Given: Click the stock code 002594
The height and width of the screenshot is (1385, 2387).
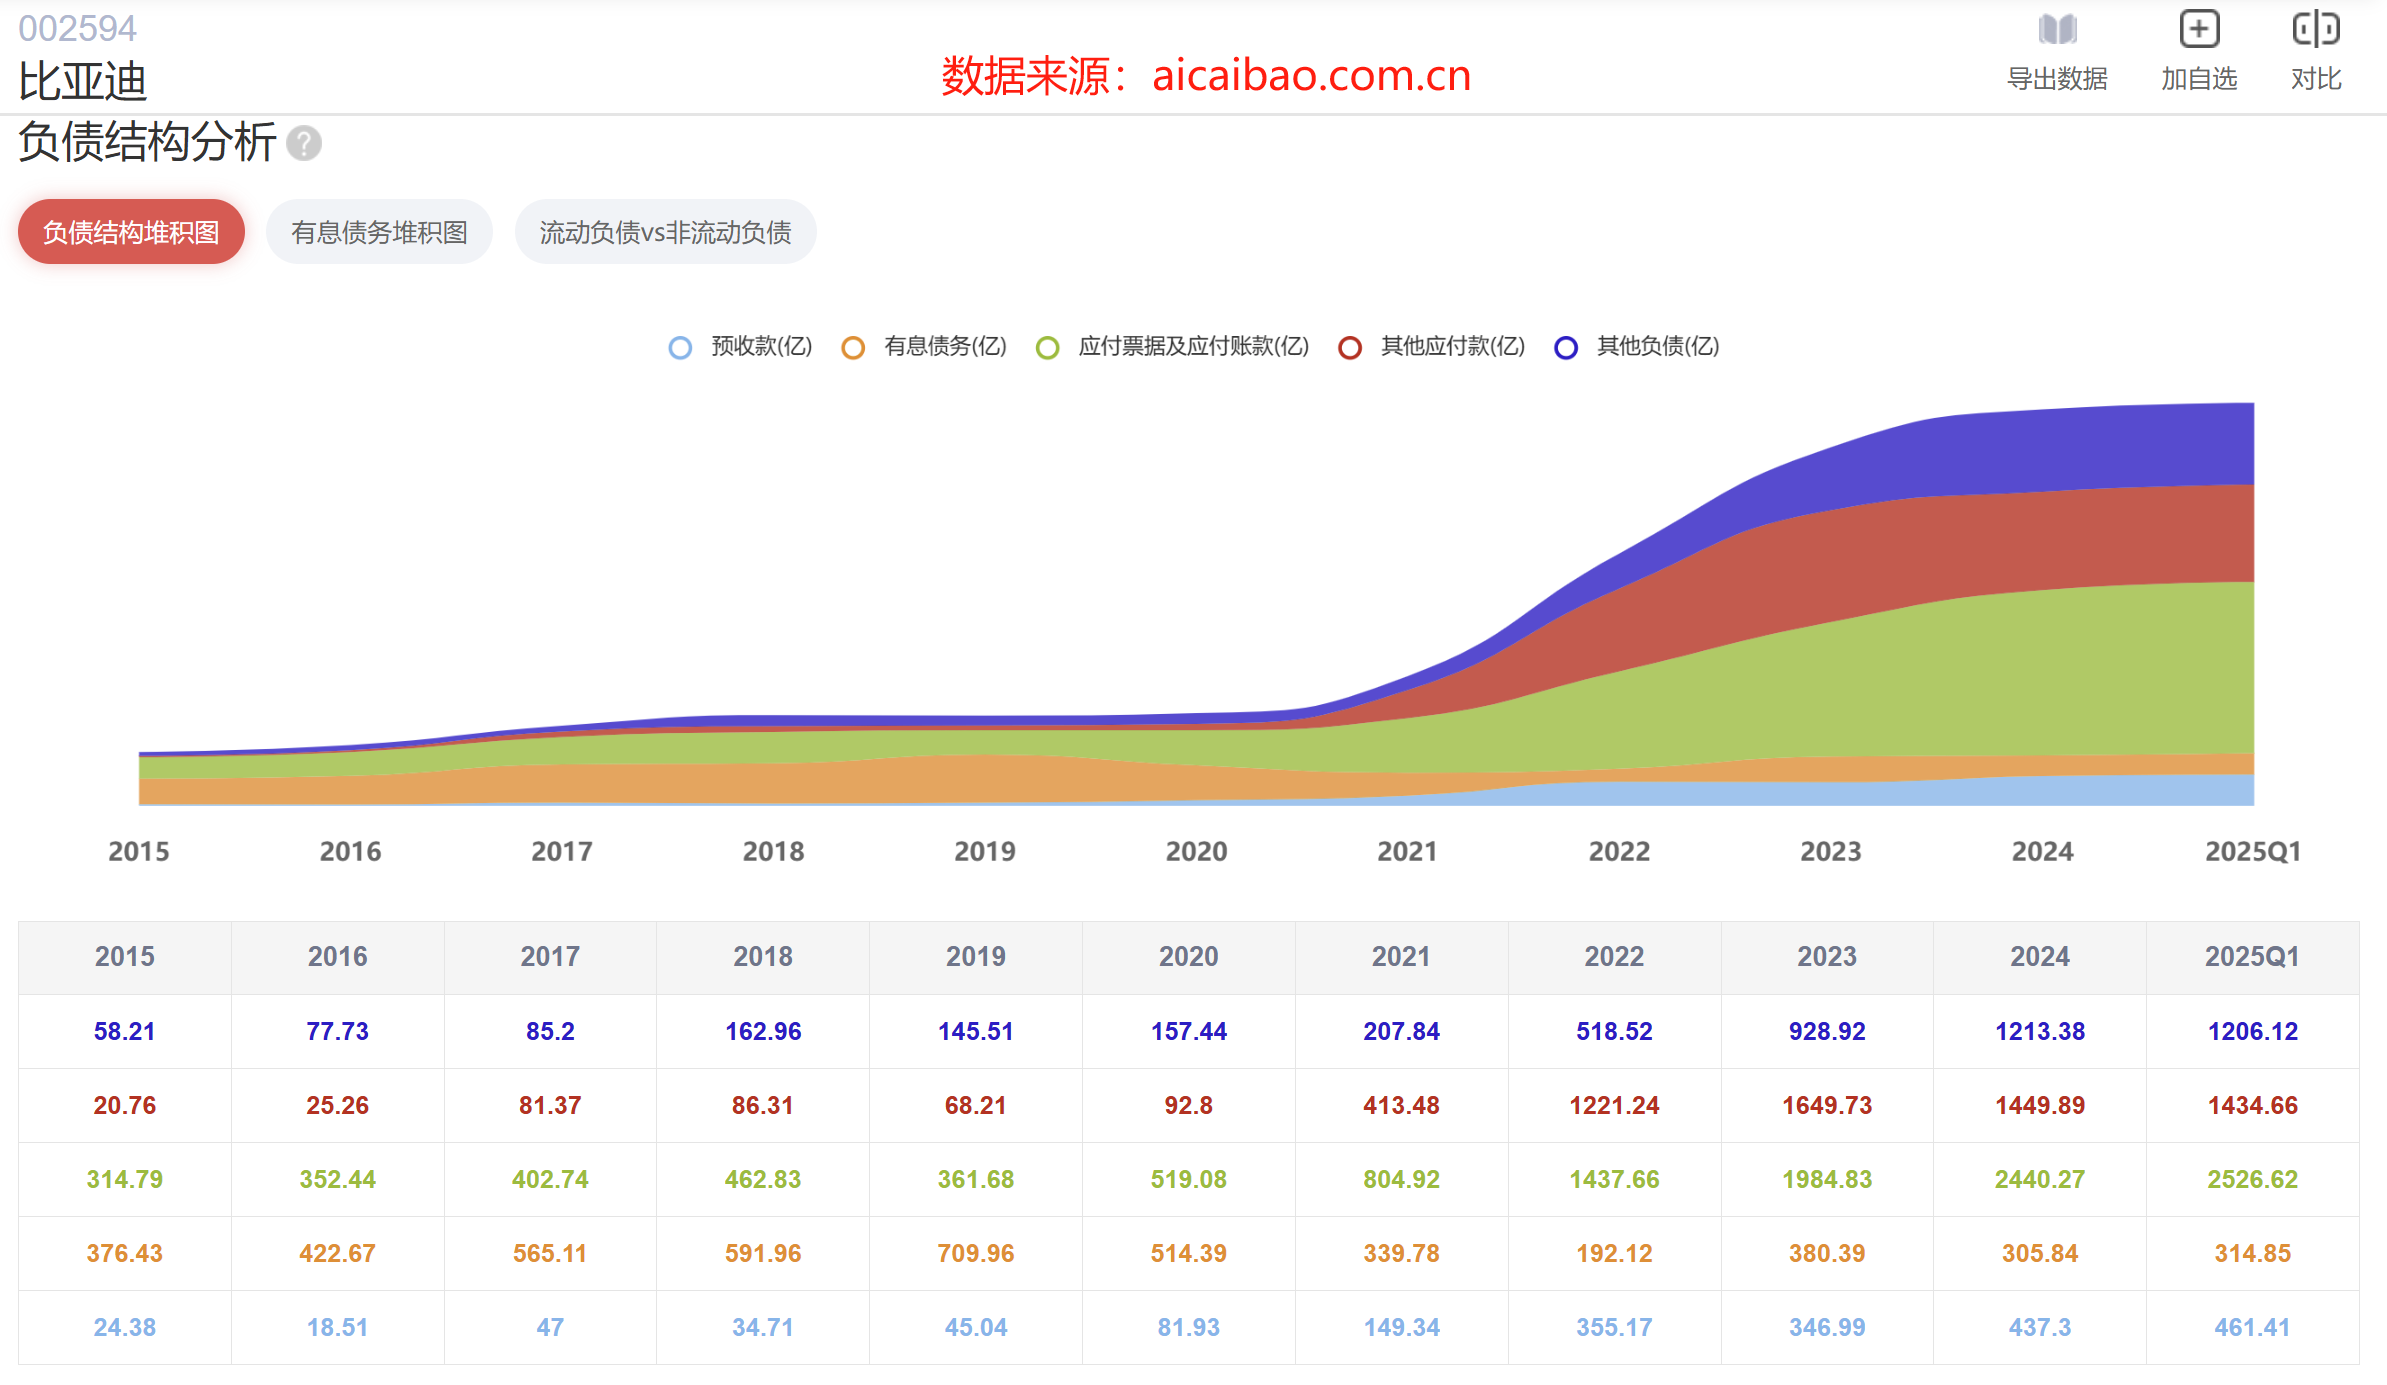Looking at the screenshot, I should pyautogui.click(x=77, y=28).
